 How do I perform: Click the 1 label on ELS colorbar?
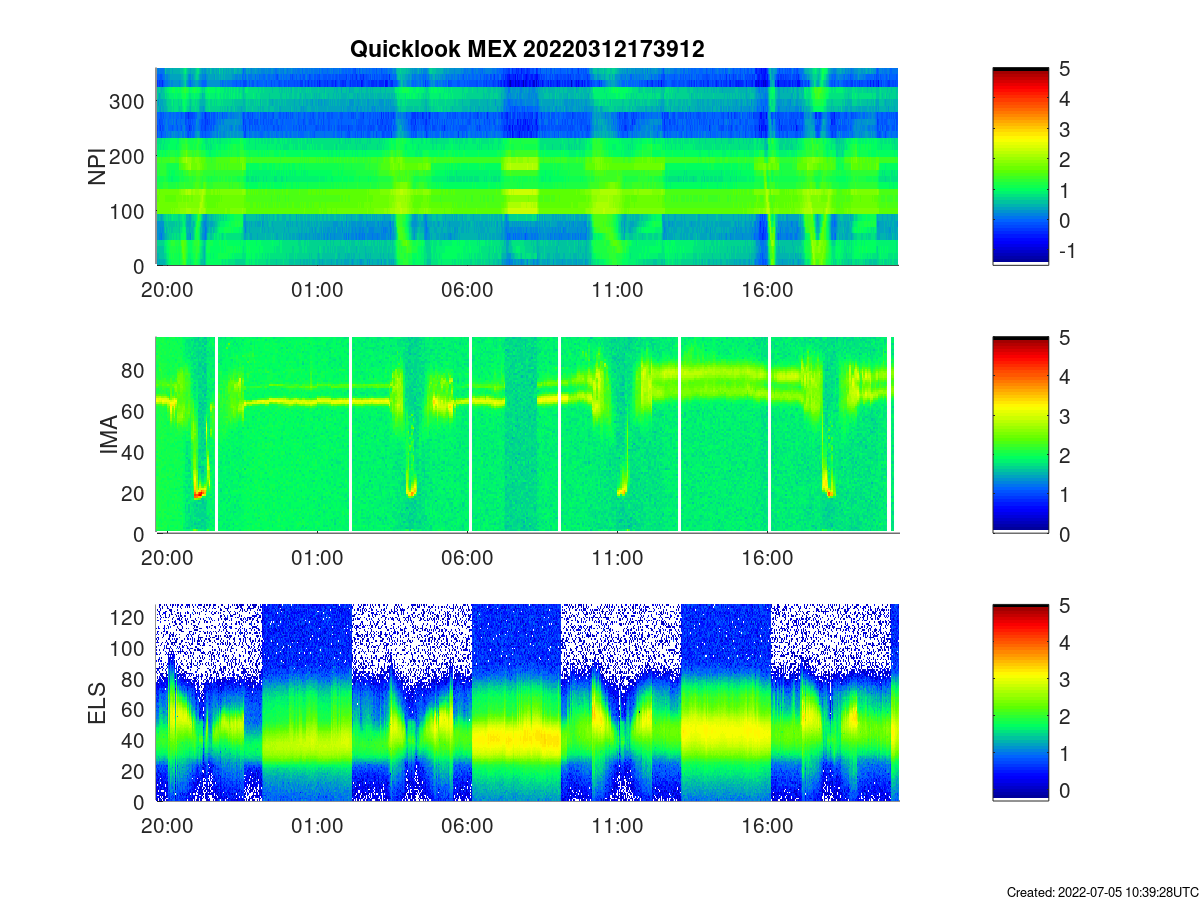point(1064,754)
